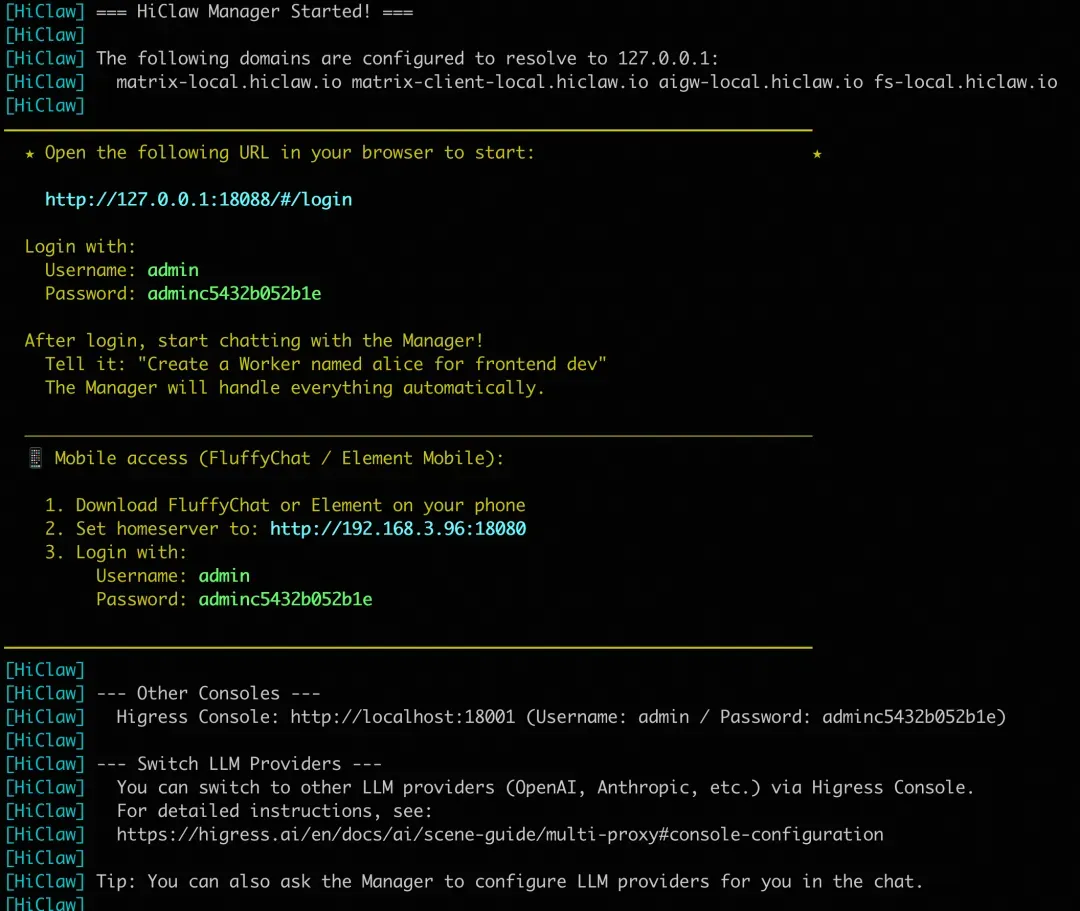Image resolution: width=1080 pixels, height=911 pixels.
Task: Click the 'matrix-client-local.hiclaw.io' domain
Action: click(x=500, y=82)
